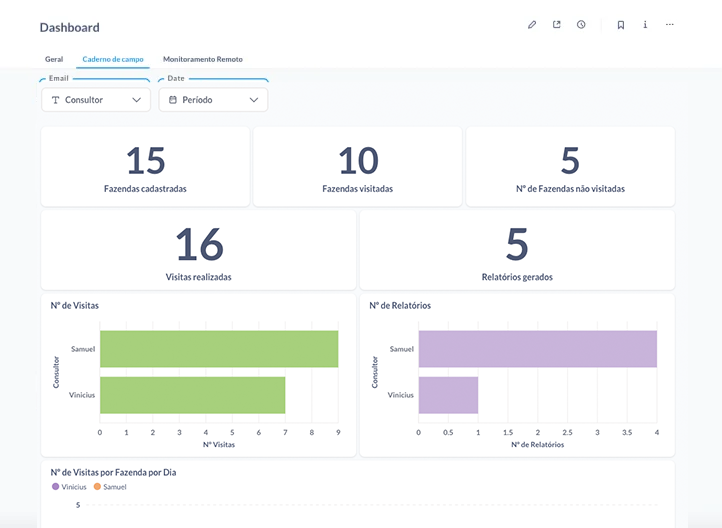Expand the Consultor email dropdown arrow
722x528 pixels.
(x=137, y=100)
